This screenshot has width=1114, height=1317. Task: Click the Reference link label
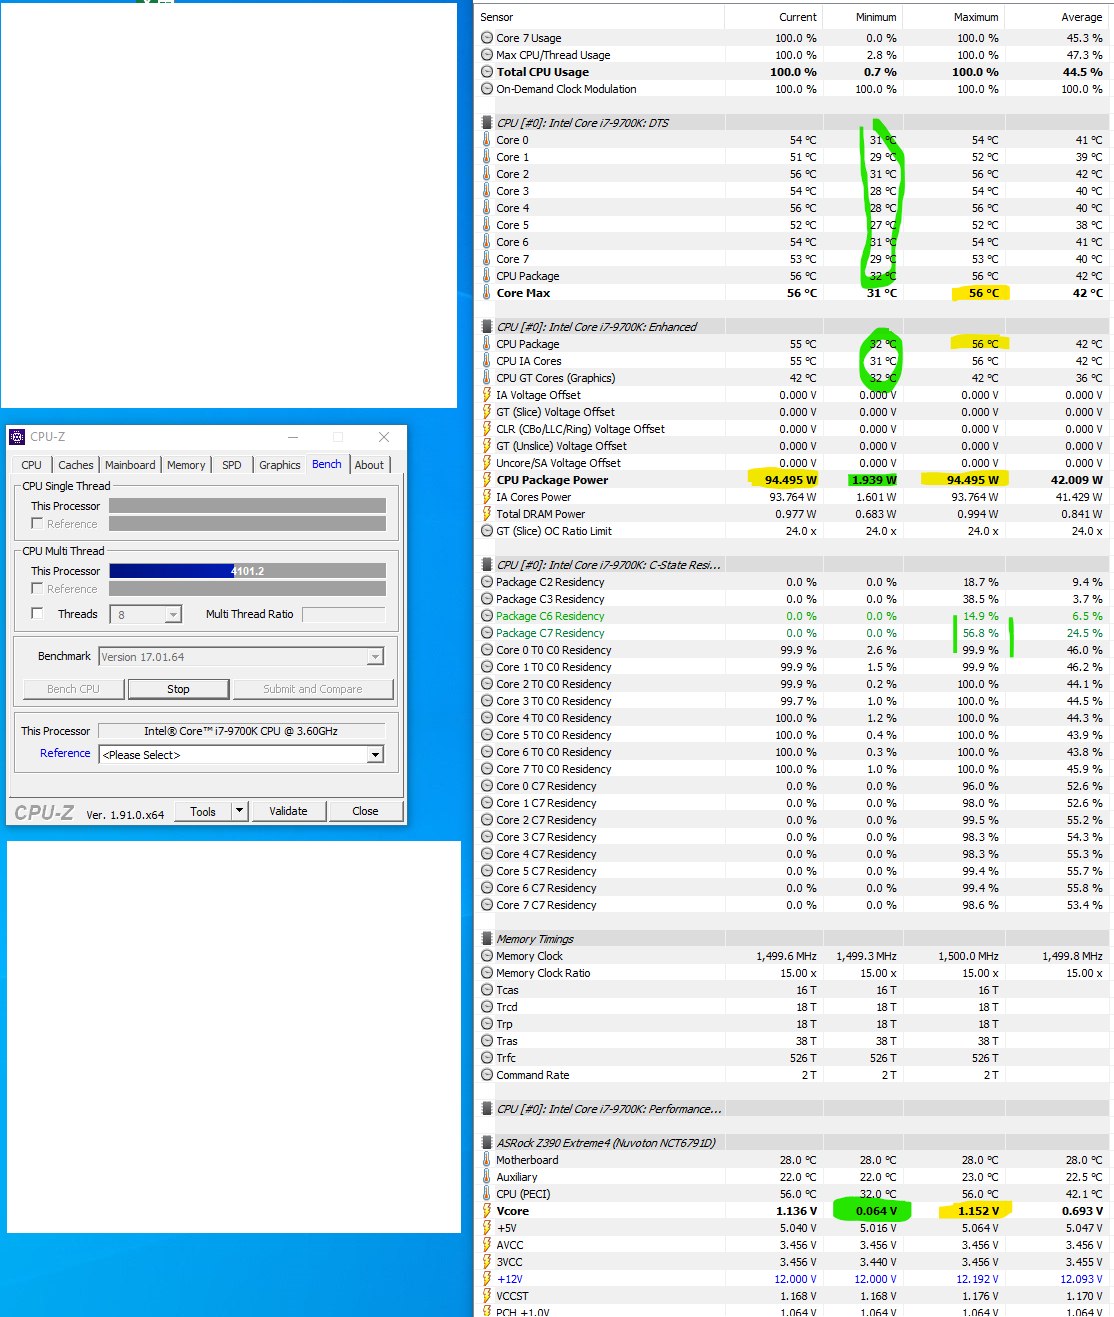click(65, 753)
